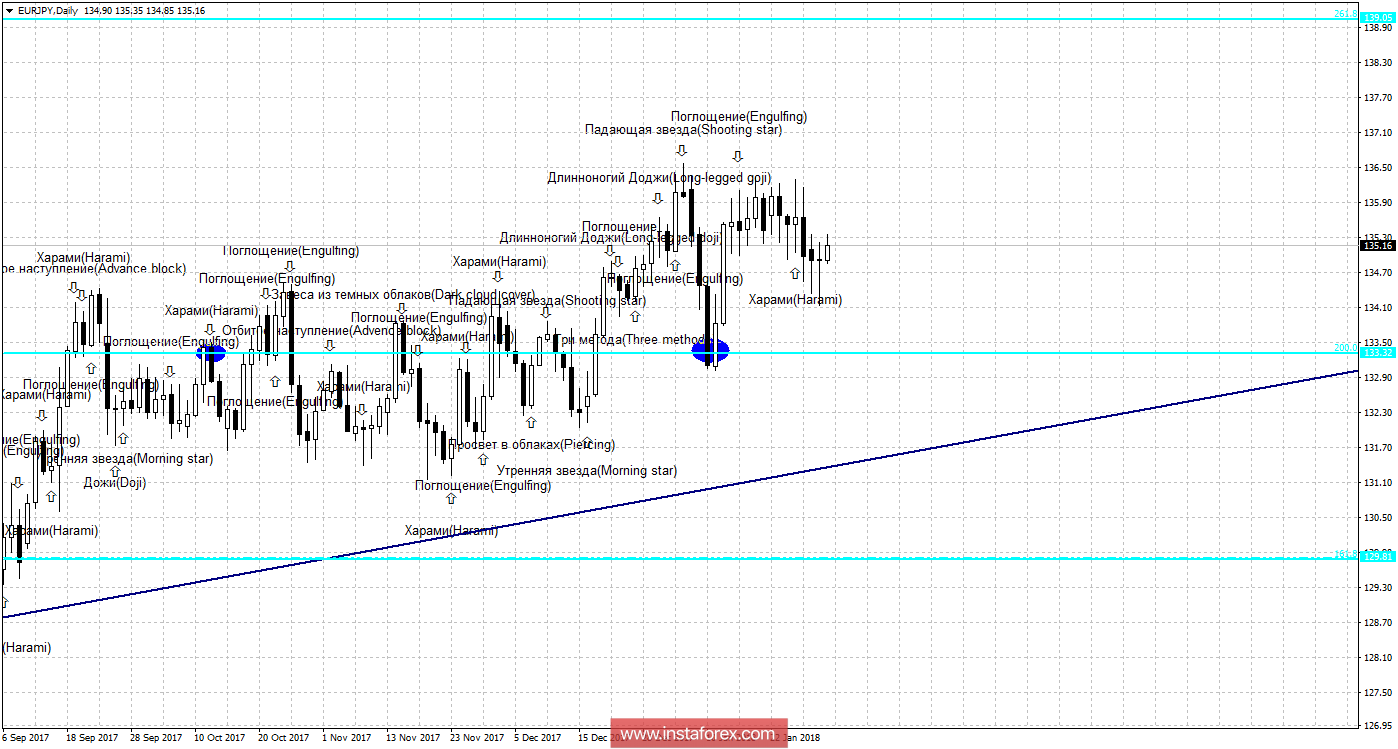Image resolution: width=1398 pixels, height=749 pixels.
Task: Select the right blue ellipse below the Three methods label
Action: pos(710,350)
